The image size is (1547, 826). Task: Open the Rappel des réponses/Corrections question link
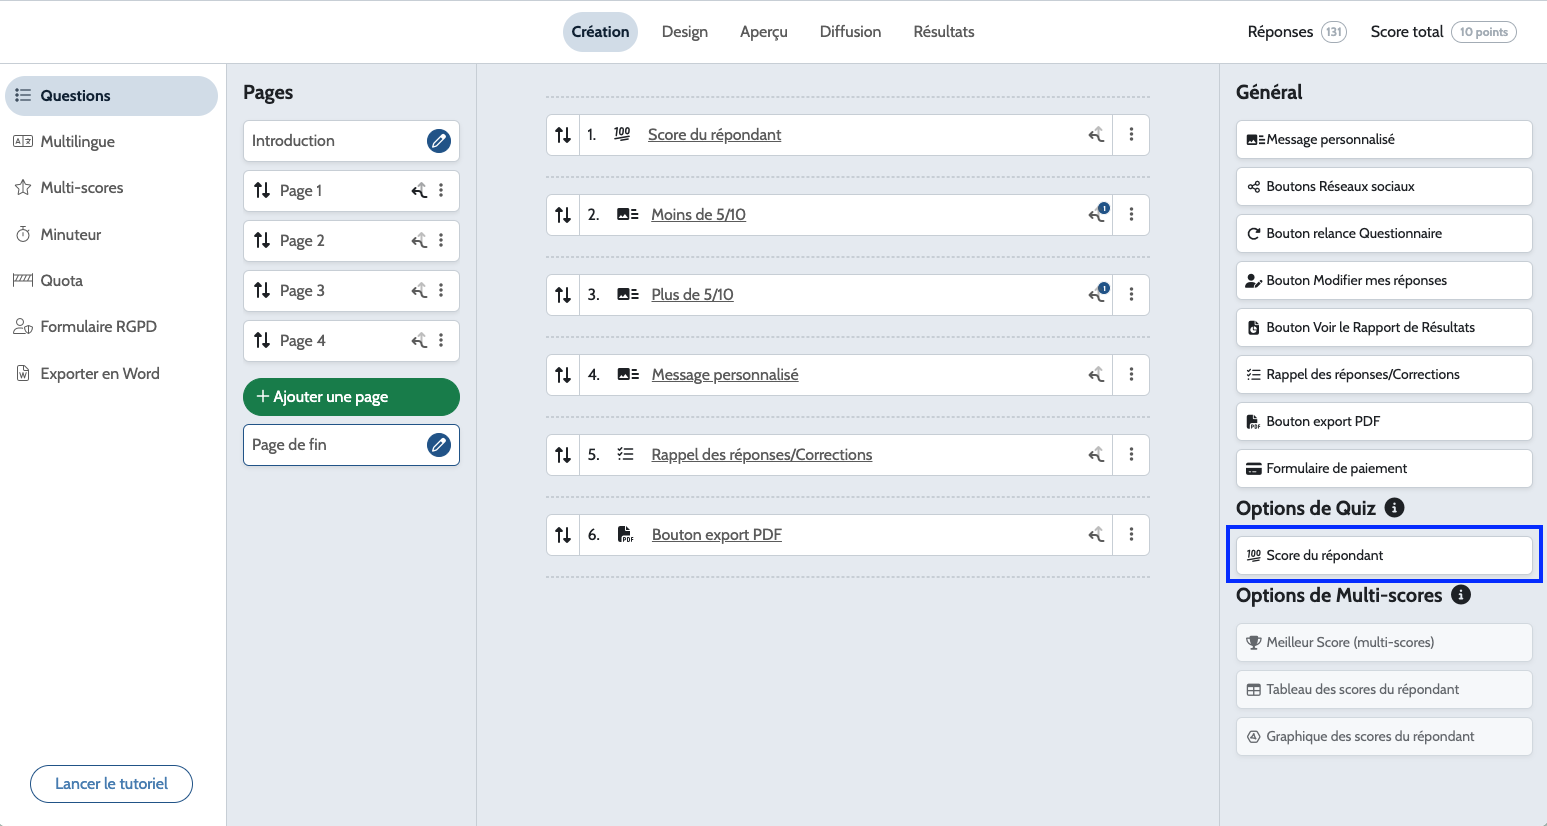click(x=761, y=455)
